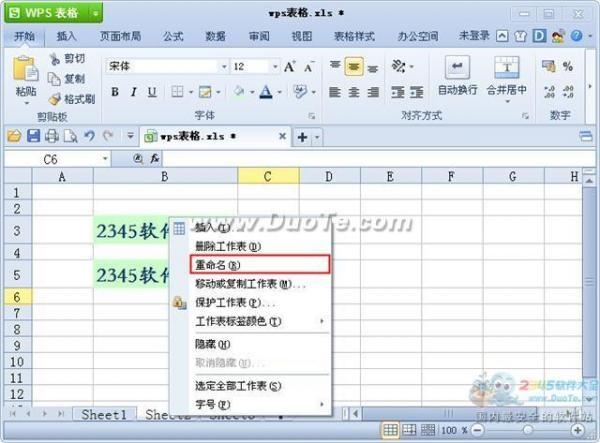Toggle middle vertical alignment (highlighted)
Screen dimensions: 600x443
tap(354, 67)
